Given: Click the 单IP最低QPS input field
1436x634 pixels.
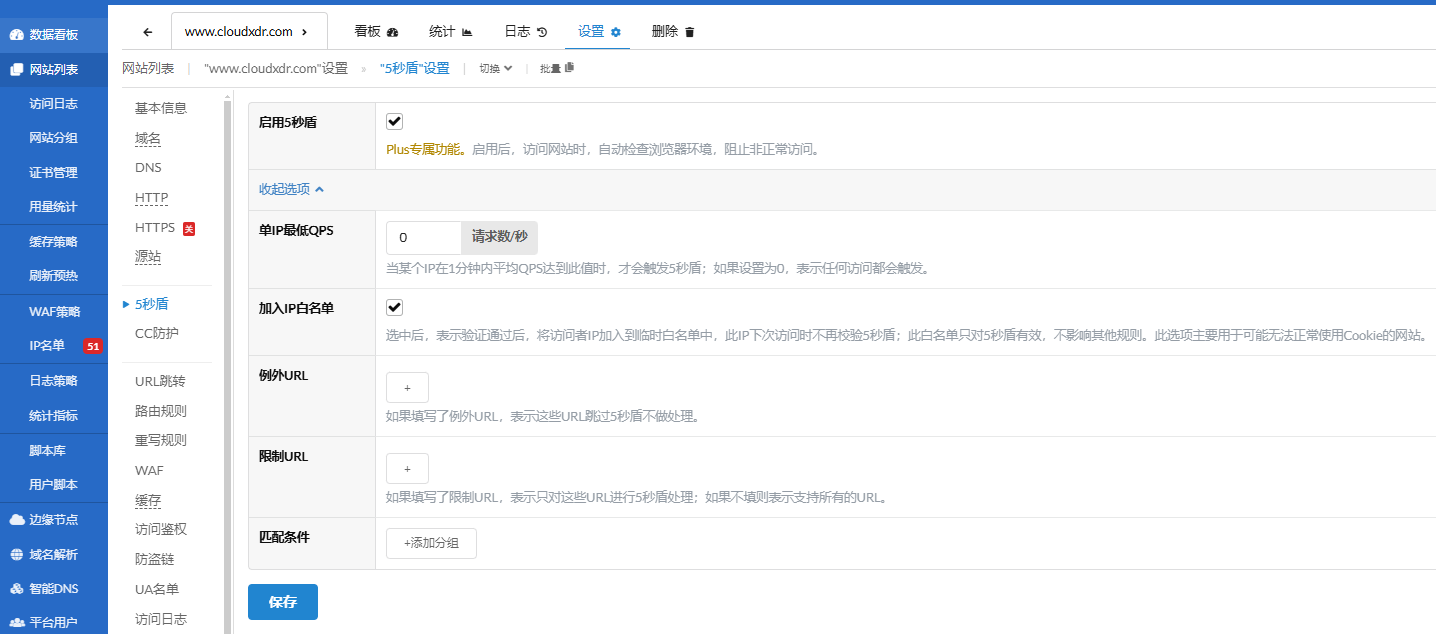Looking at the screenshot, I should pyautogui.click(x=423, y=238).
